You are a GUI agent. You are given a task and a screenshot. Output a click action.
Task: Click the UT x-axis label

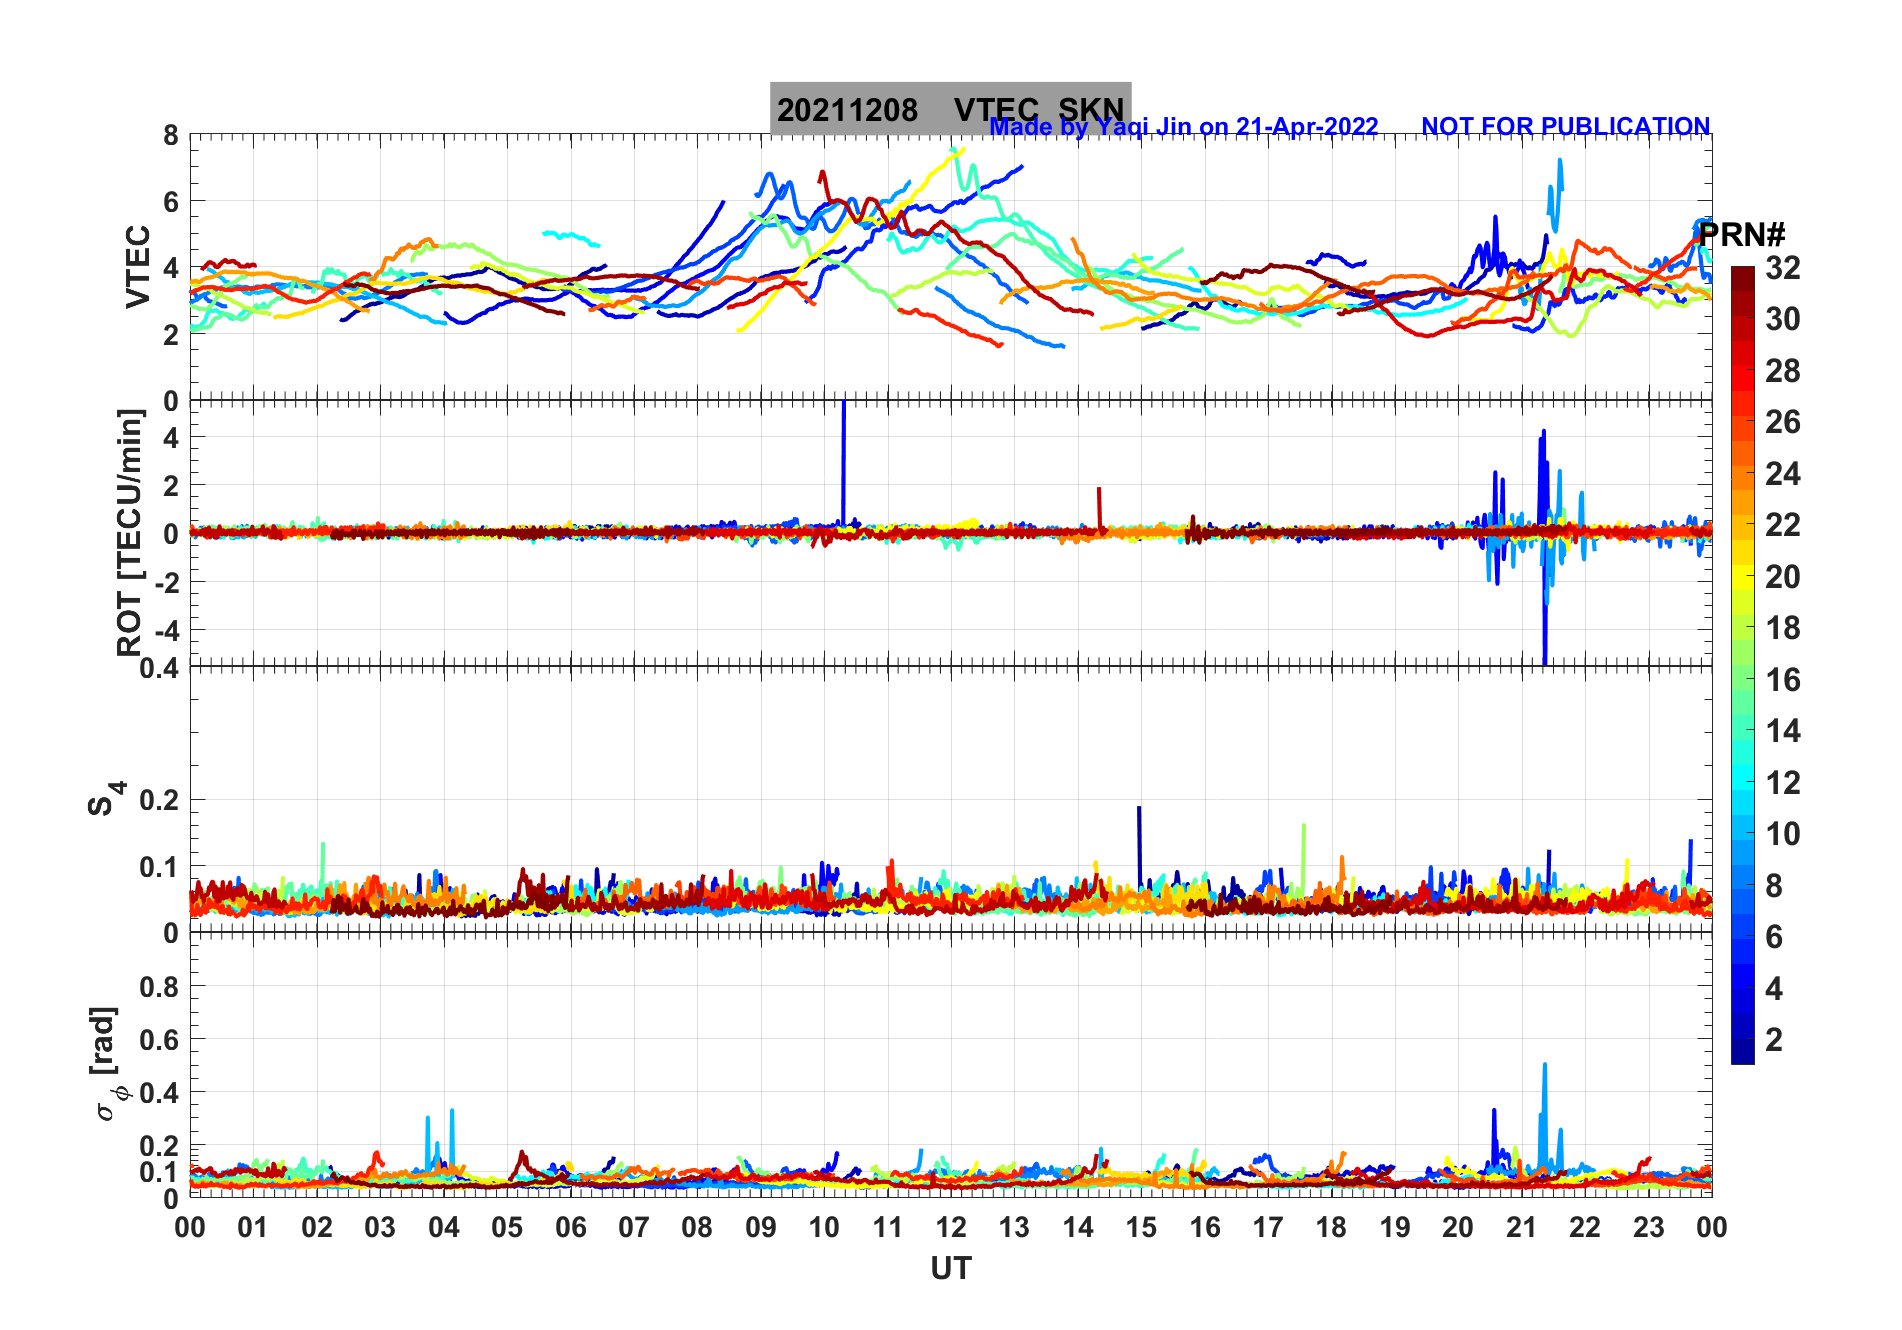tap(950, 1269)
